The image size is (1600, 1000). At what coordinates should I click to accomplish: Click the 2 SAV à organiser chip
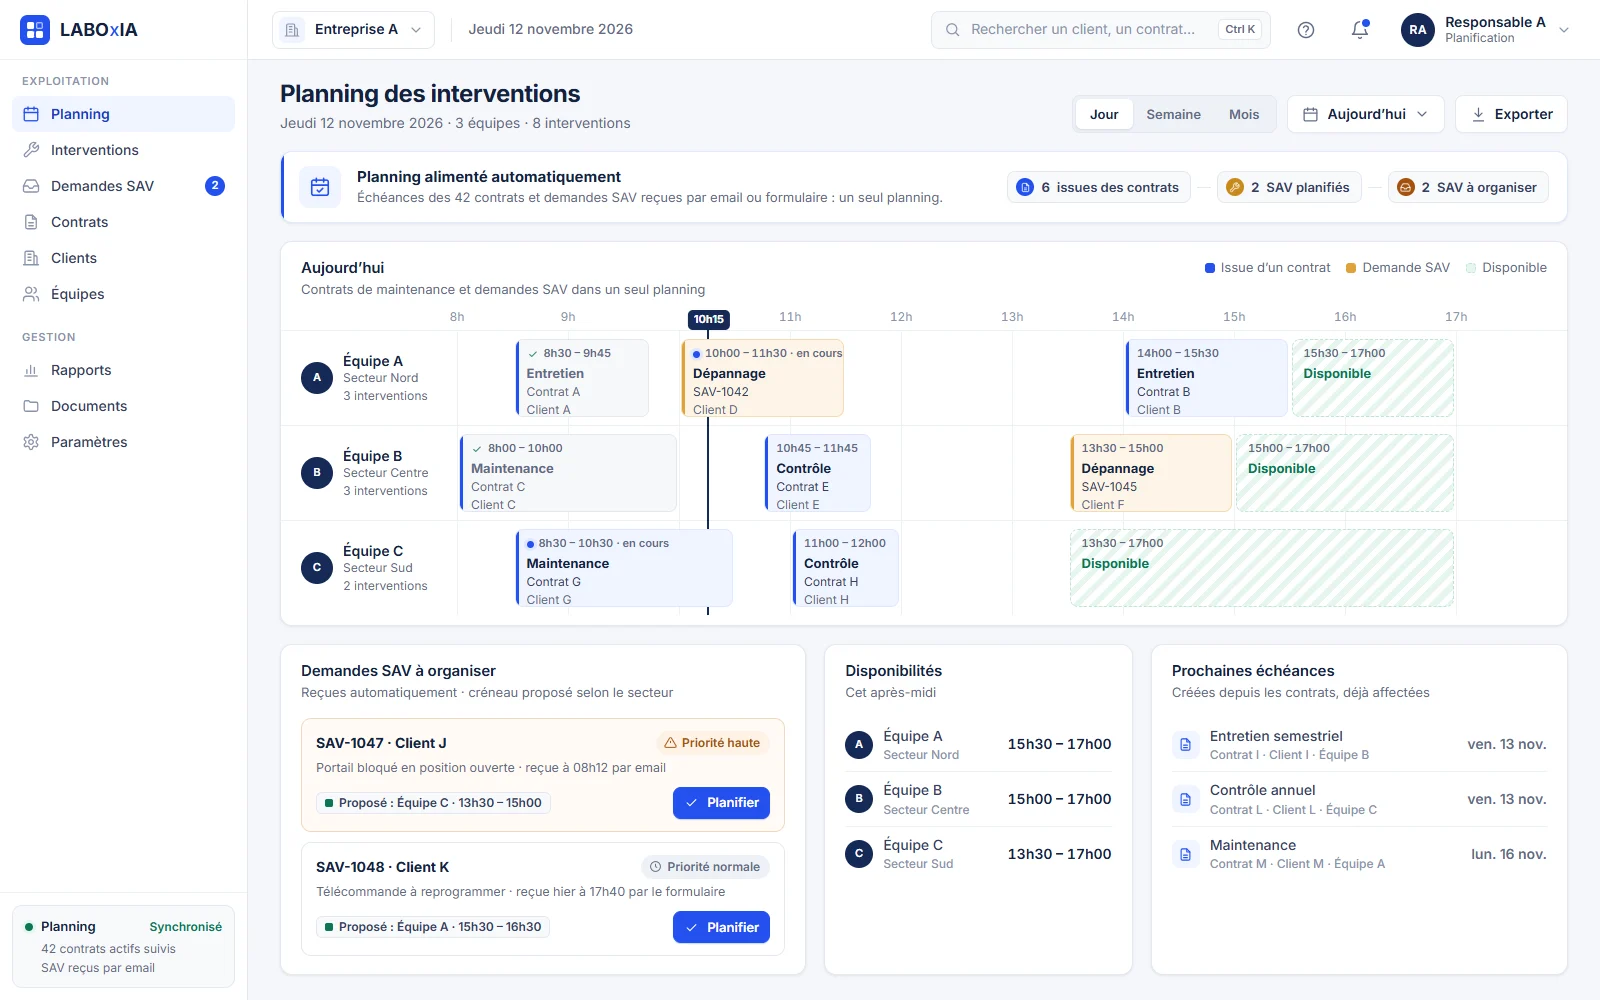(x=1468, y=187)
